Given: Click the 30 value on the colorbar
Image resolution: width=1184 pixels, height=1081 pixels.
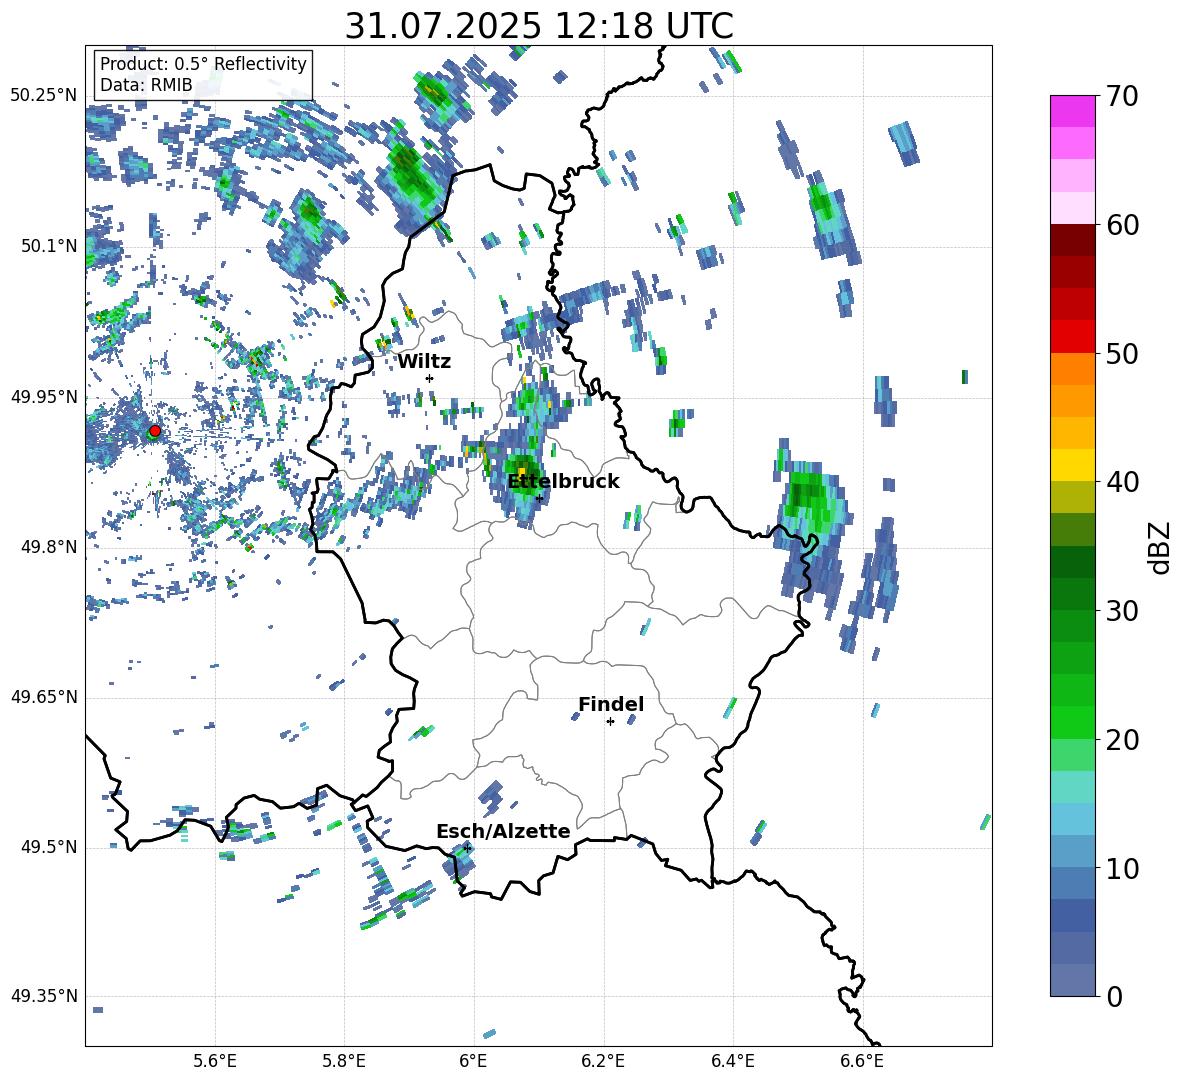Looking at the screenshot, I should click(1121, 611).
